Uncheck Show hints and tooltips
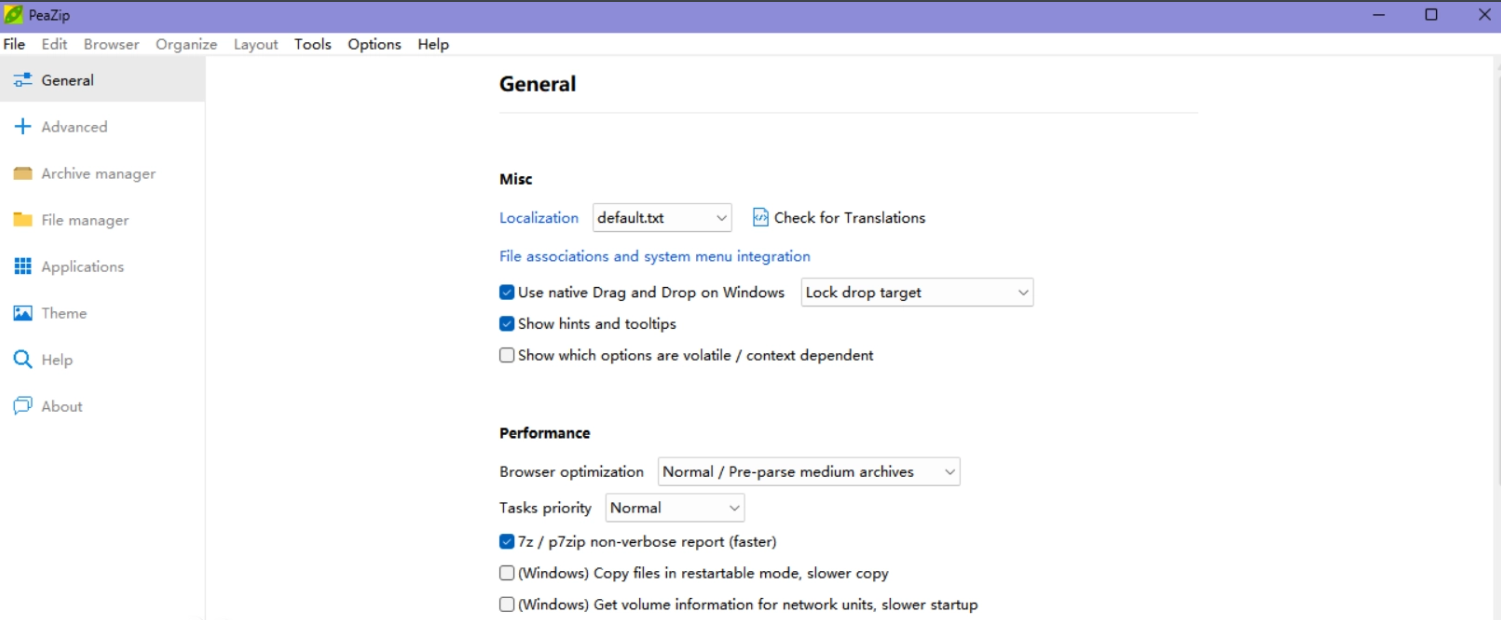This screenshot has height=620, width=1501. coord(507,324)
